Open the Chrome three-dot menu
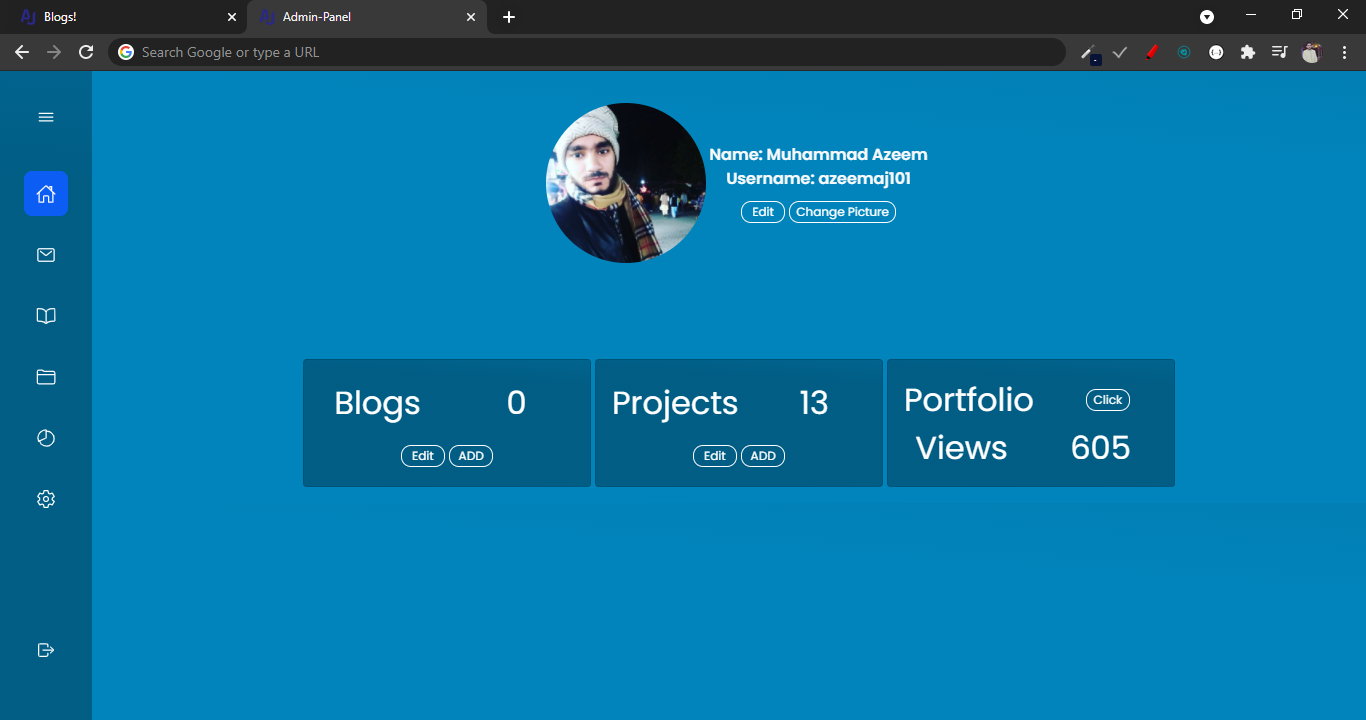Screen dimensions: 1366x720 1343,52
